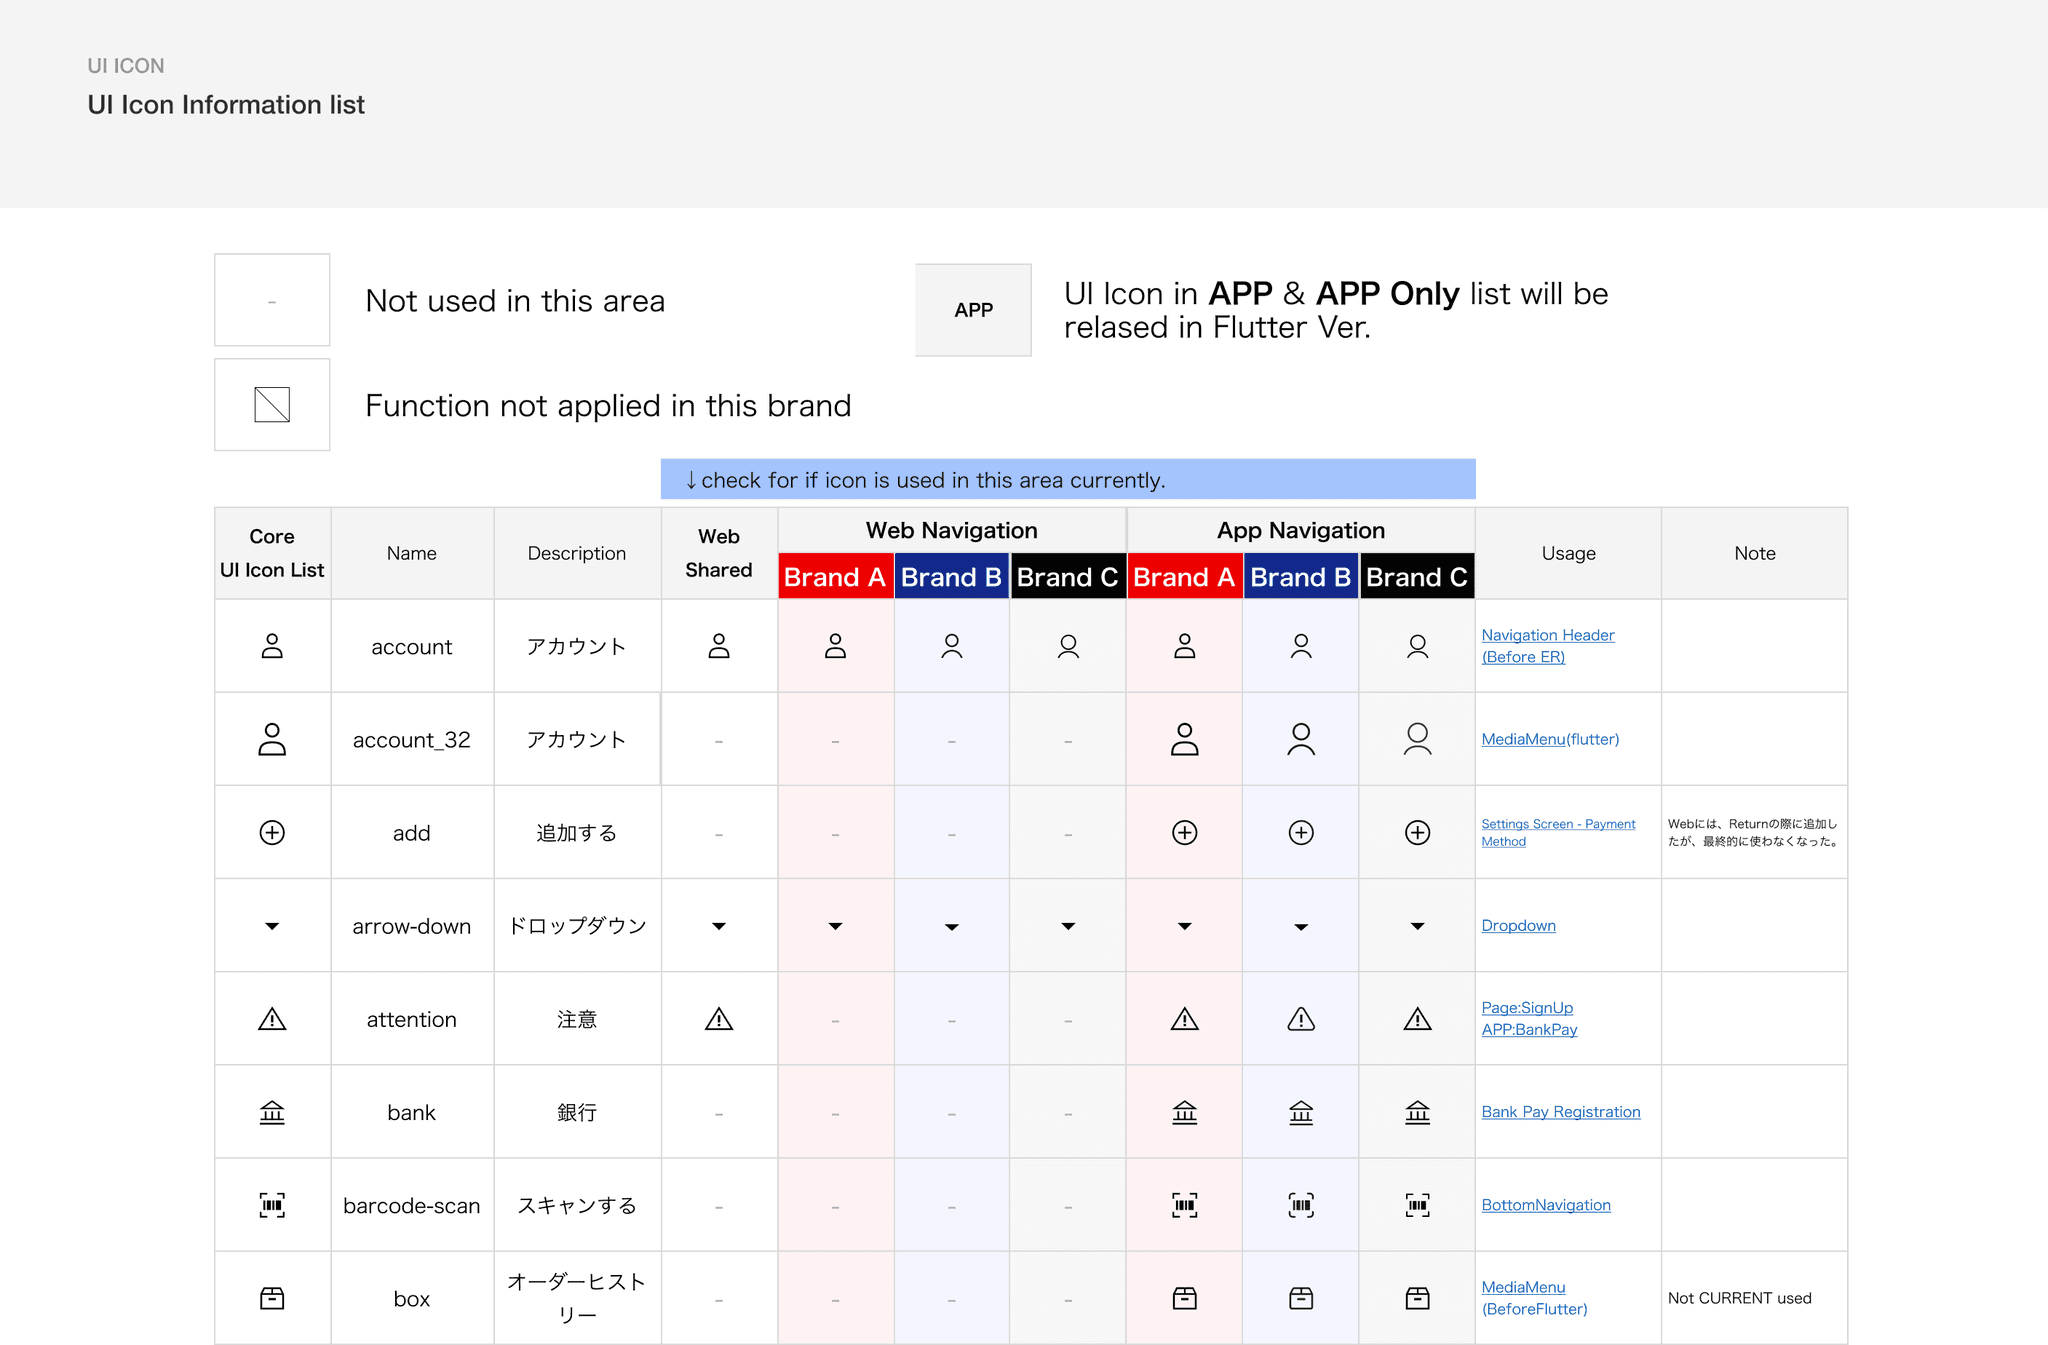Click the arrow-down icon under Web Navigation Brand A

pyautogui.click(x=835, y=926)
